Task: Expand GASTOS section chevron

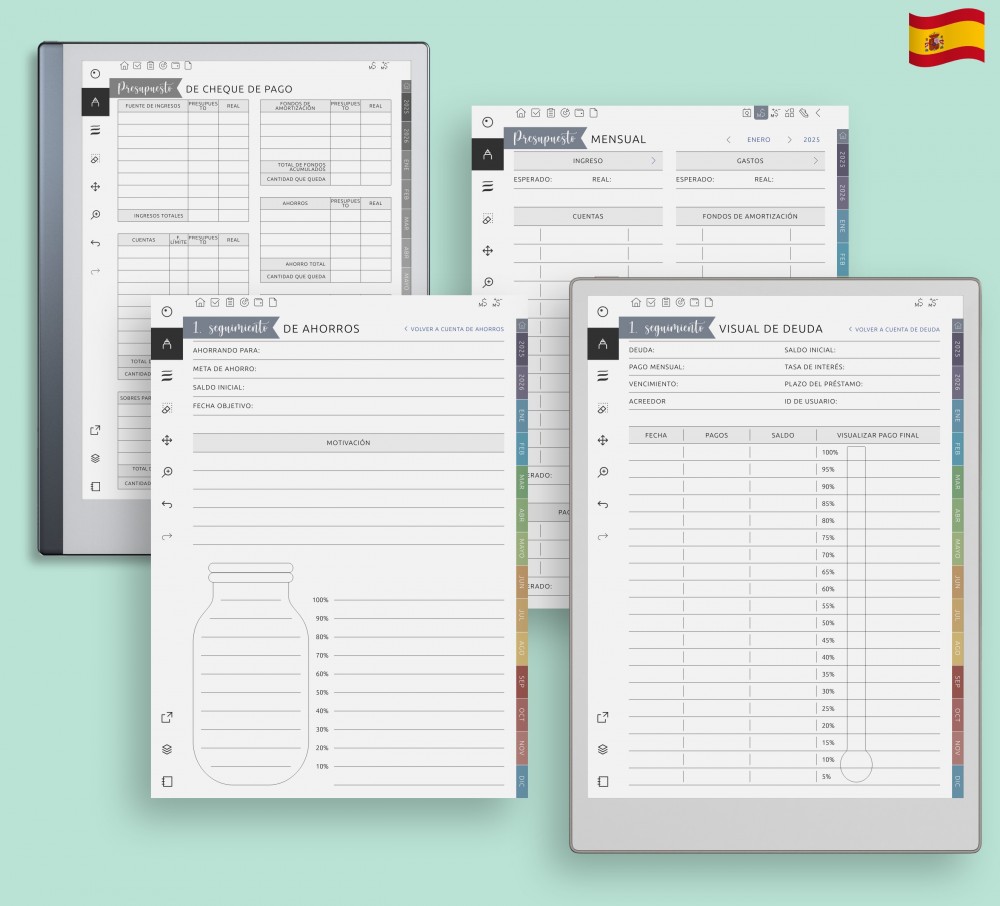Action: click(815, 161)
